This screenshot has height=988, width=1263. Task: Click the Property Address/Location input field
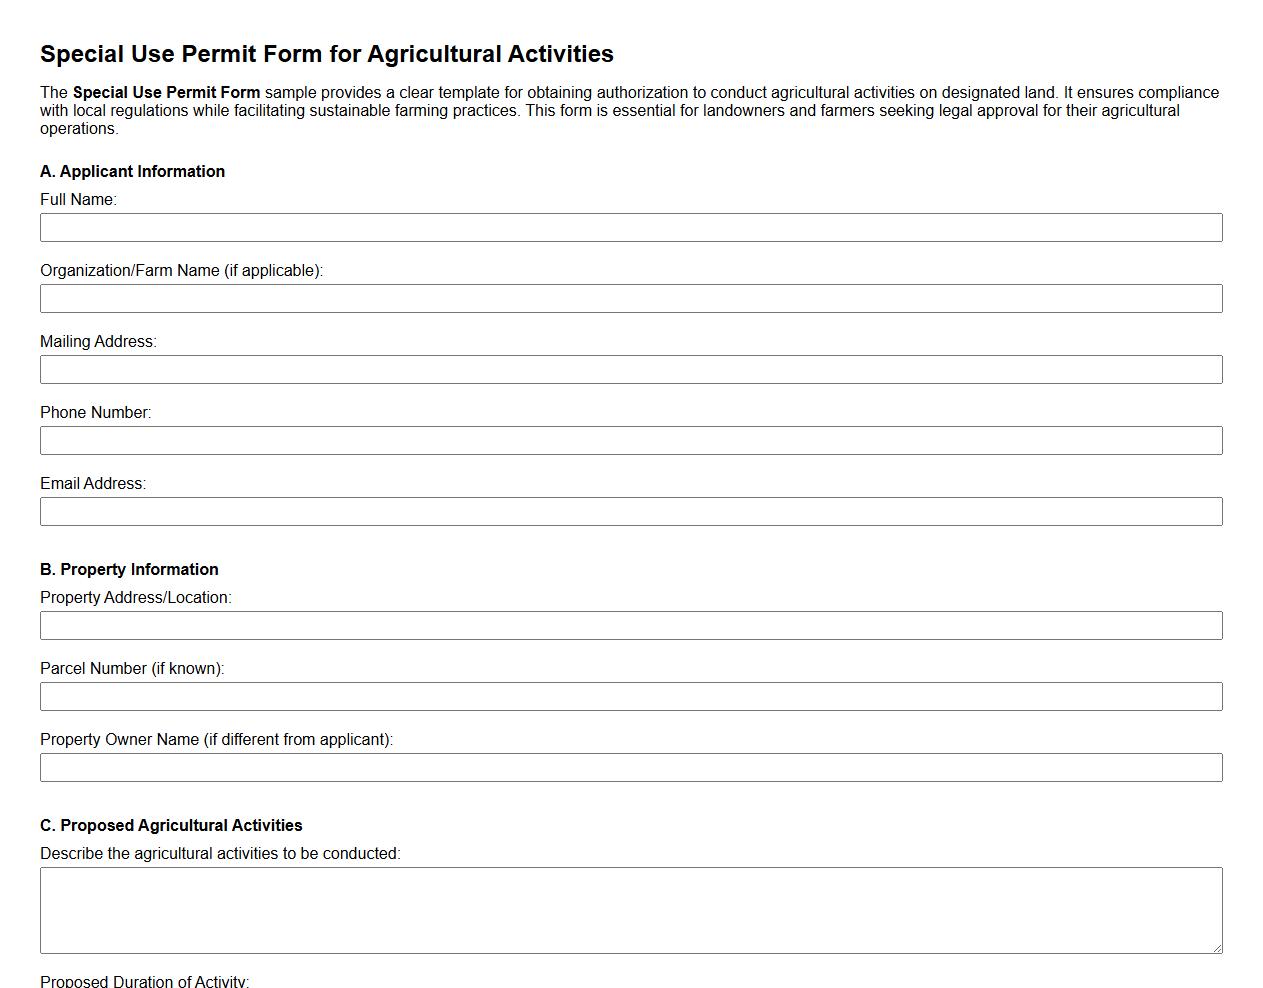tap(631, 625)
